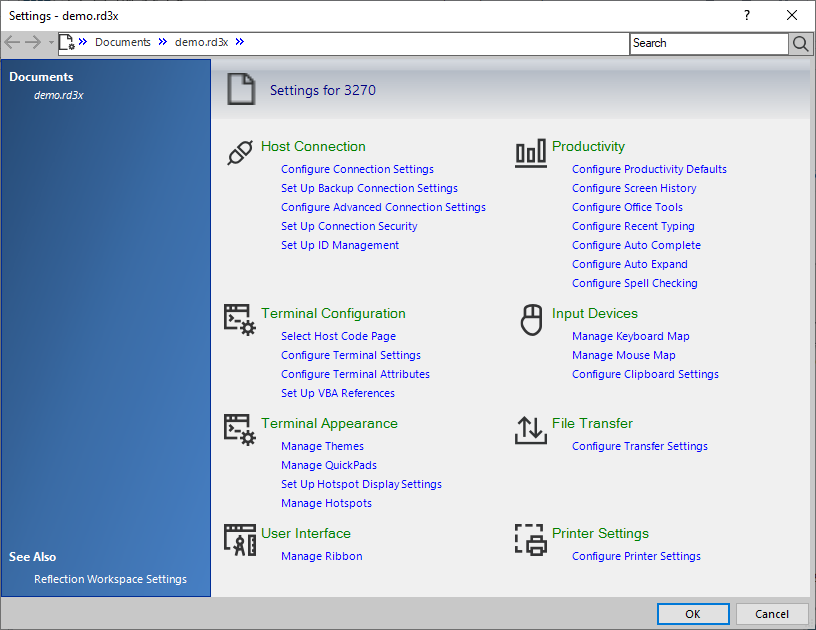The height and width of the screenshot is (630, 816).
Task: Click the File Transfer heading
Action: pos(592,423)
